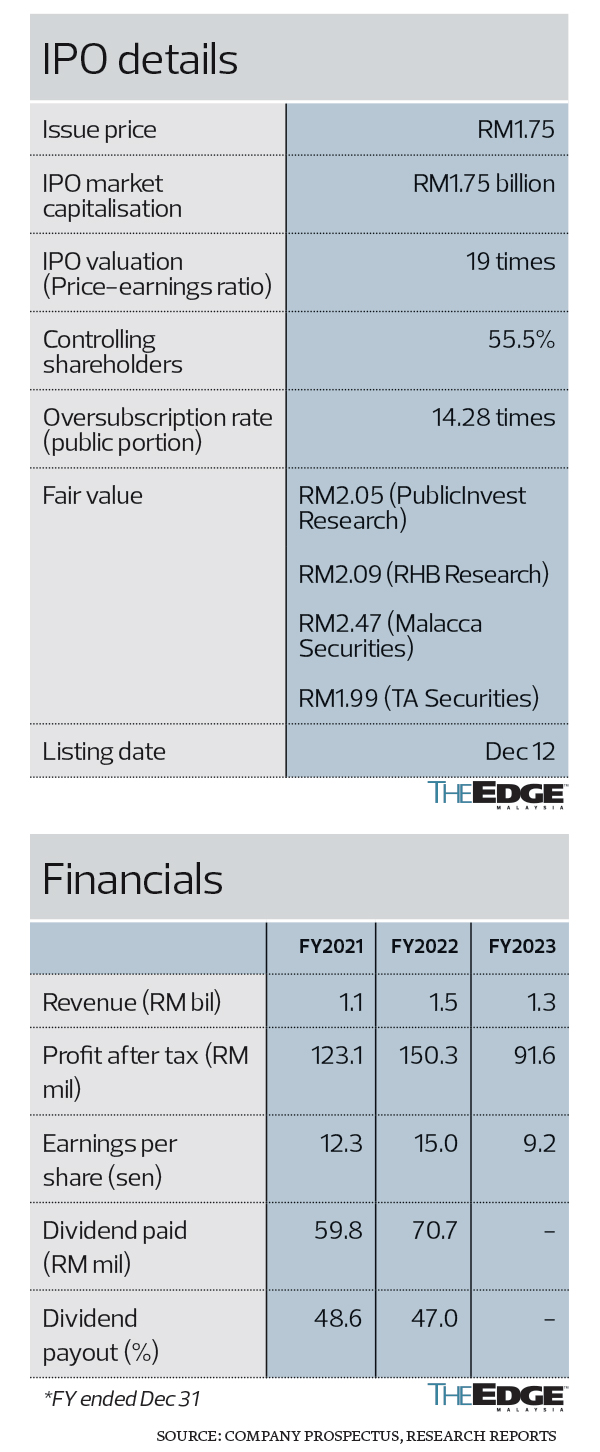
Task: Select the Issue price RM1.75 value
Action: [516, 129]
